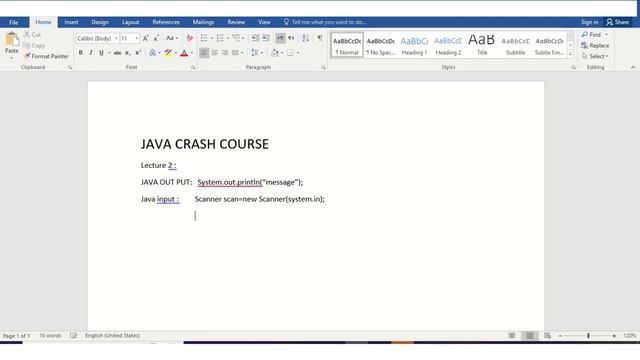Click the word count in status bar
The height and width of the screenshot is (360, 640).
click(50, 336)
